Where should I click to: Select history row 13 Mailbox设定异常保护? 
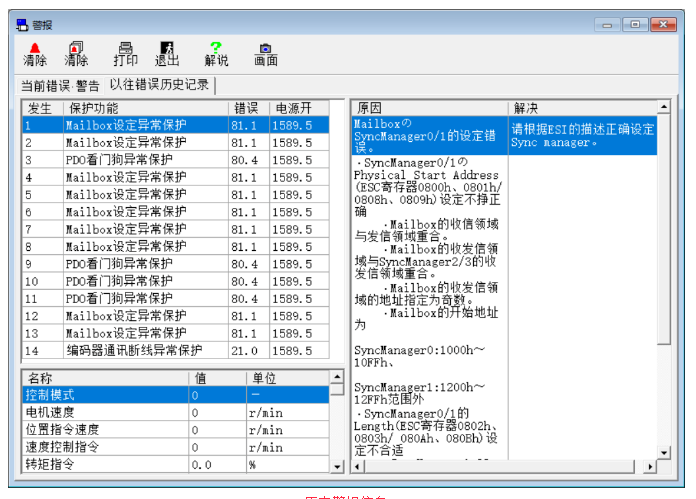[x=176, y=333]
